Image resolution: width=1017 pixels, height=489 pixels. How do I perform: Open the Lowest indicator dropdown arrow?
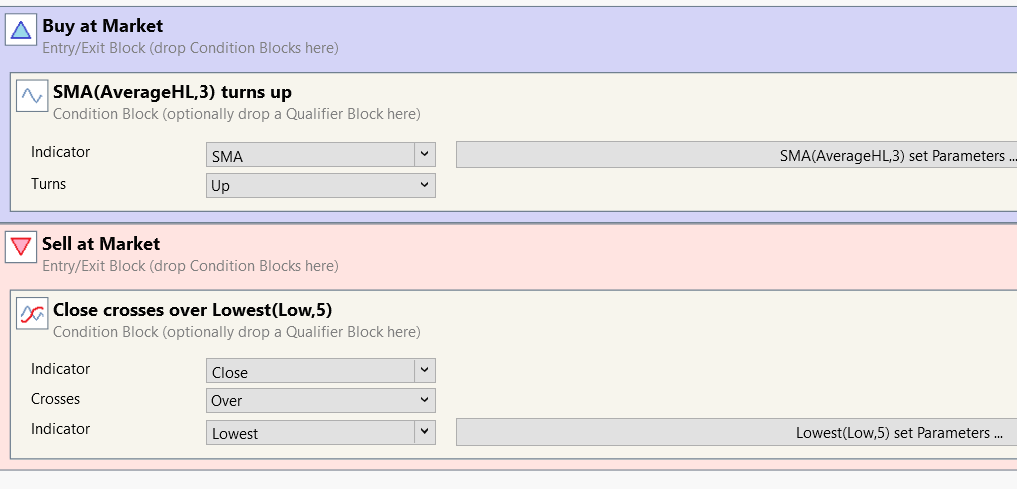point(425,432)
